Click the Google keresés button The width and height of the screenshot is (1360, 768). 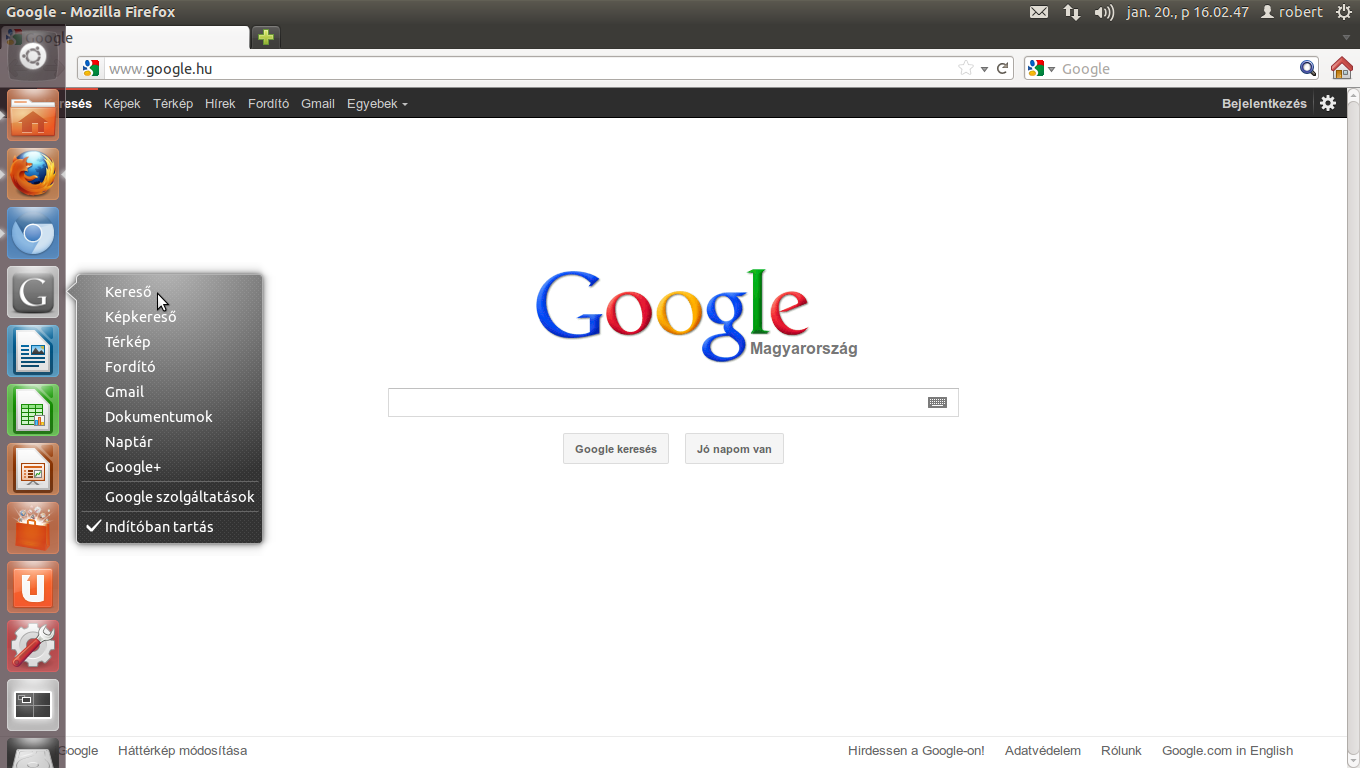pyautogui.click(x=616, y=449)
